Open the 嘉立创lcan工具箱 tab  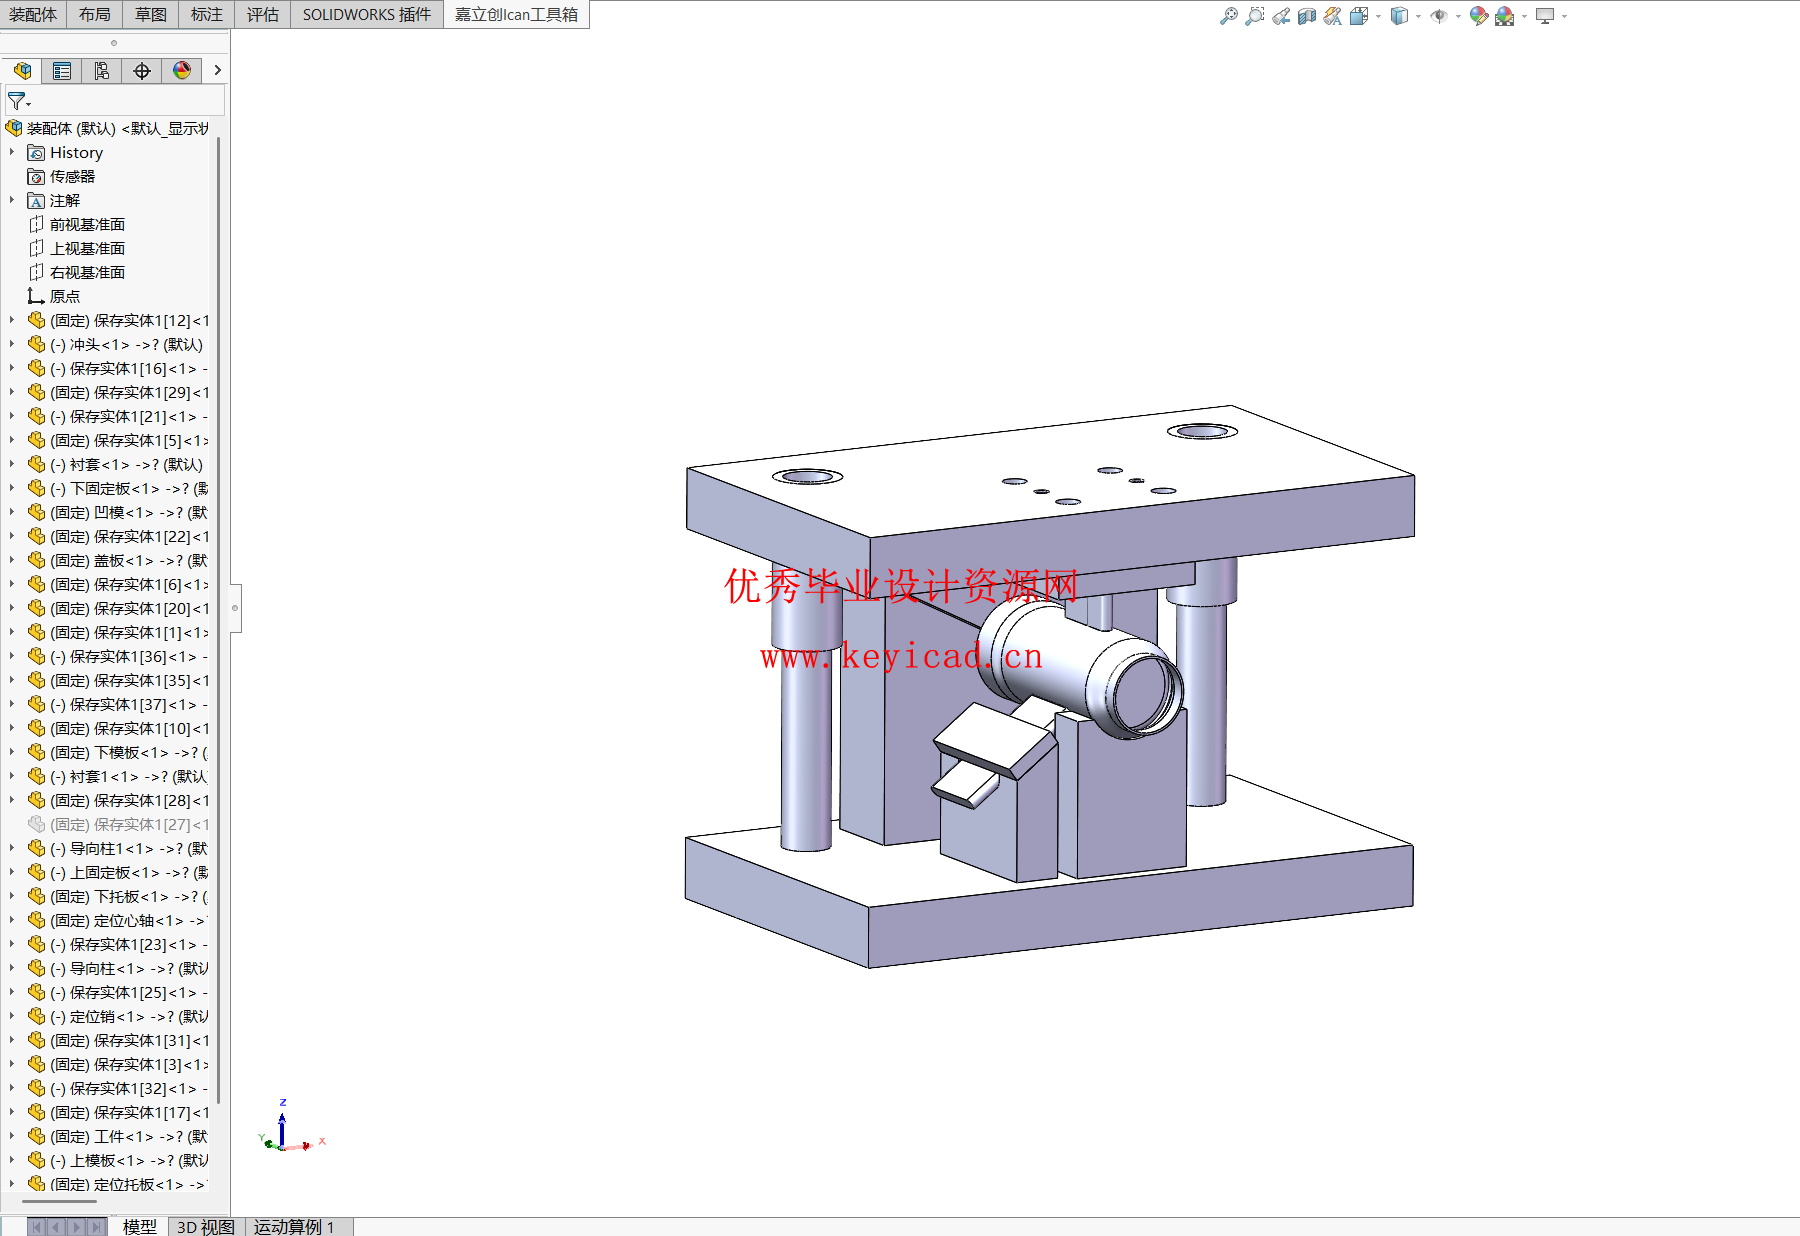[516, 15]
